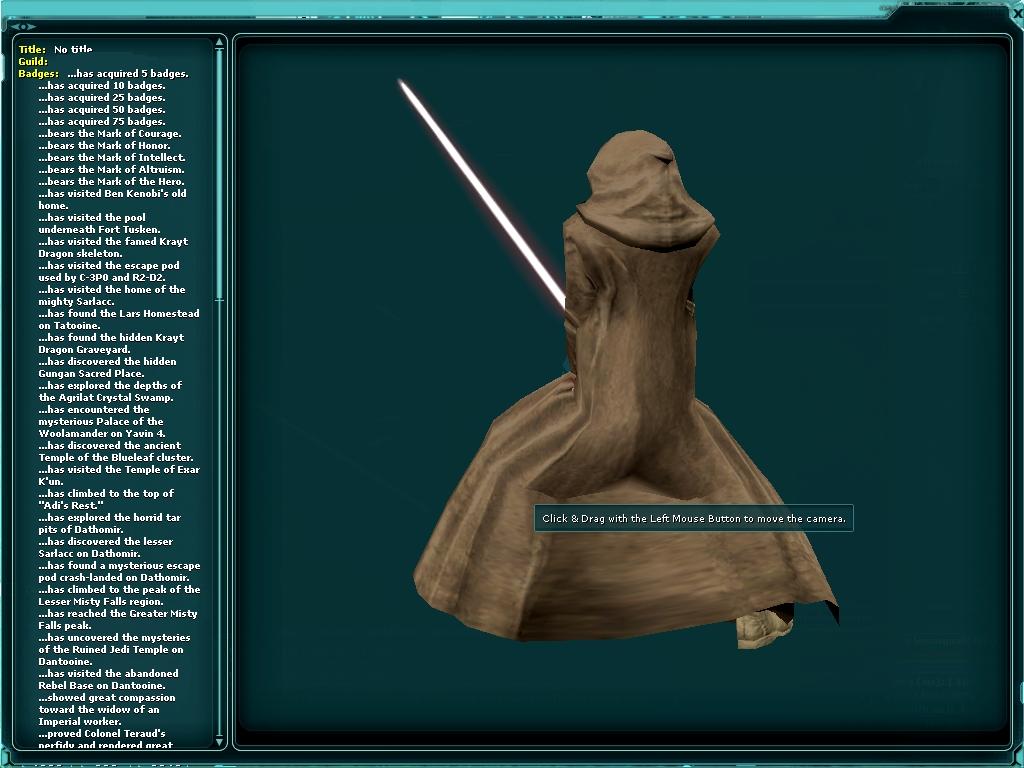Screen dimensions: 1024x768
Task: Select the famed Krayt Dragon skeleton badge
Action: pyautogui.click(x=113, y=248)
